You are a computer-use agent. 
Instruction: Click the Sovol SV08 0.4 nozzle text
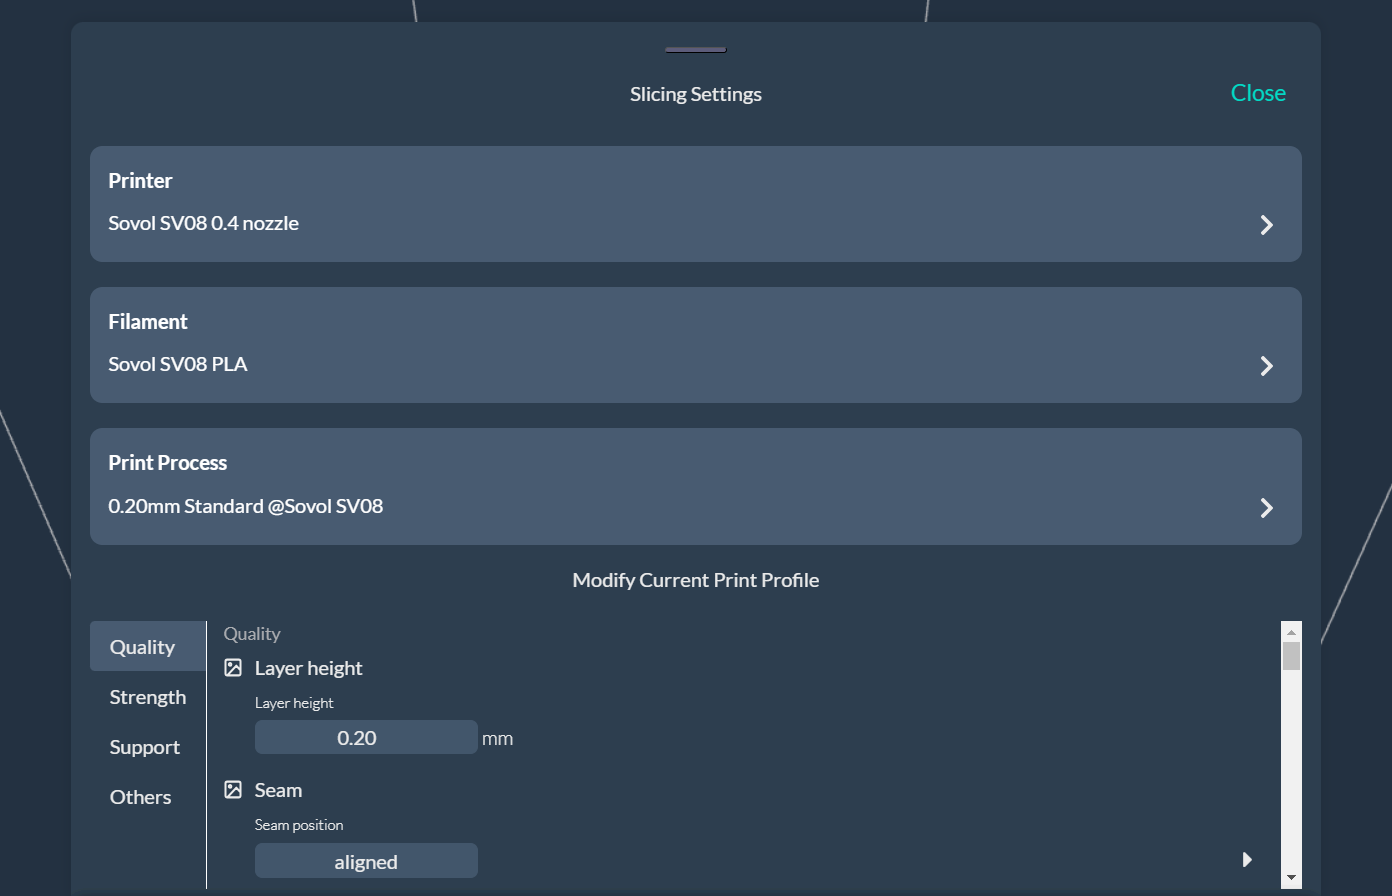tap(204, 223)
